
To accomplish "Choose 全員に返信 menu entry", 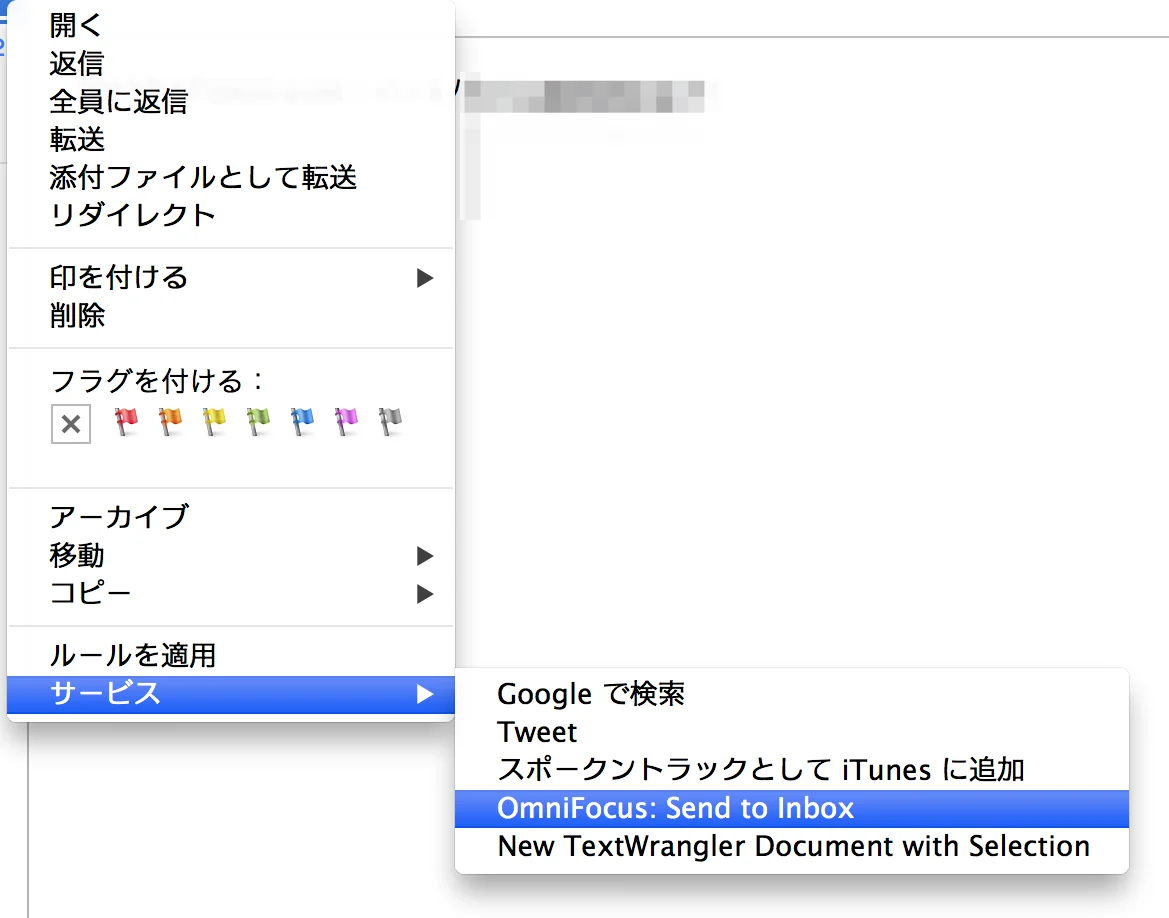I will point(230,101).
